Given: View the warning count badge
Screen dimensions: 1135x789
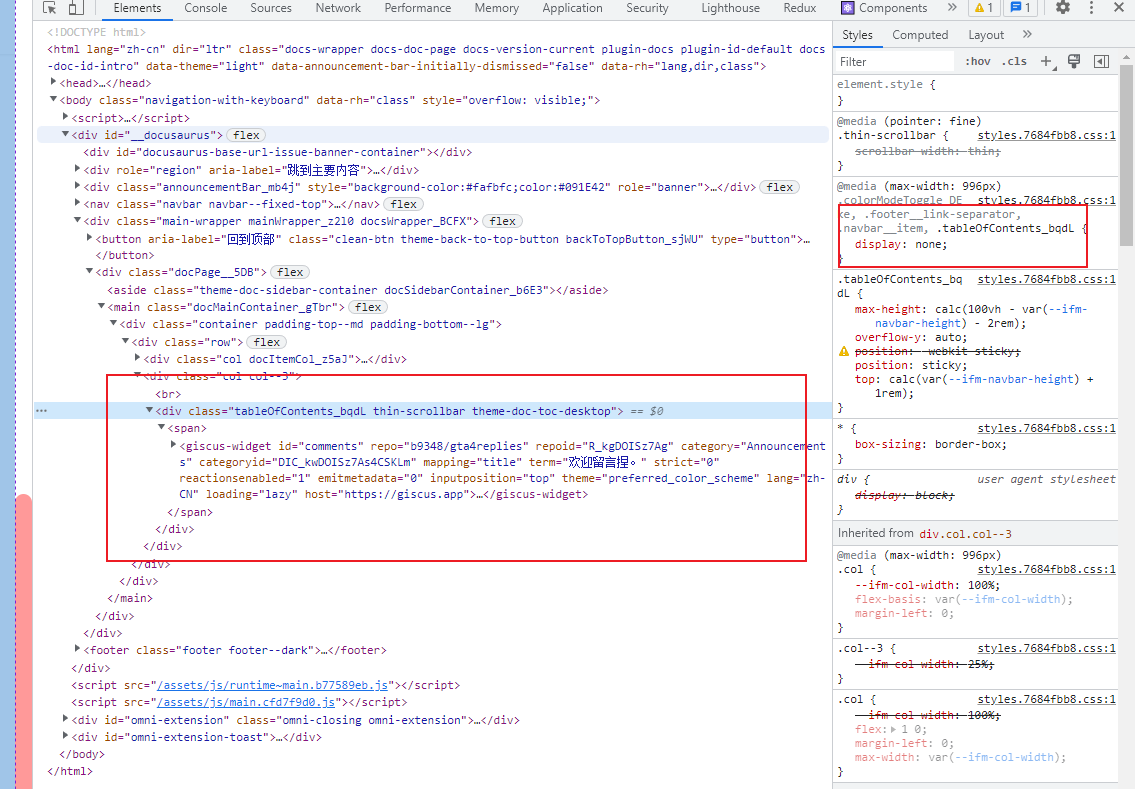Looking at the screenshot, I should coord(984,8).
